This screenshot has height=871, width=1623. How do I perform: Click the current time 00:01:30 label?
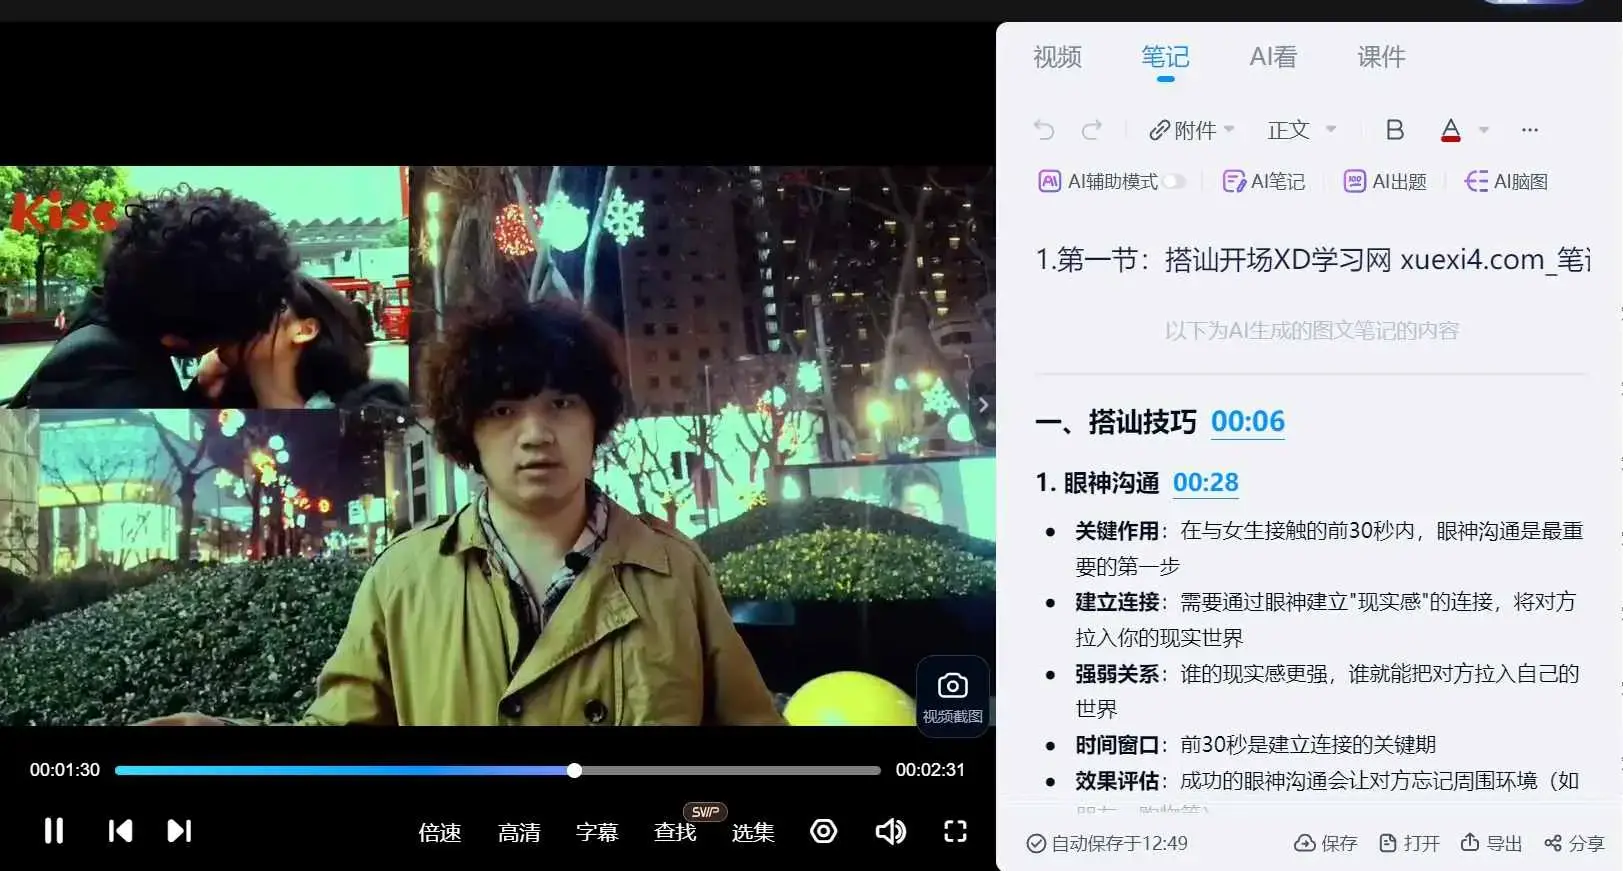(65, 770)
